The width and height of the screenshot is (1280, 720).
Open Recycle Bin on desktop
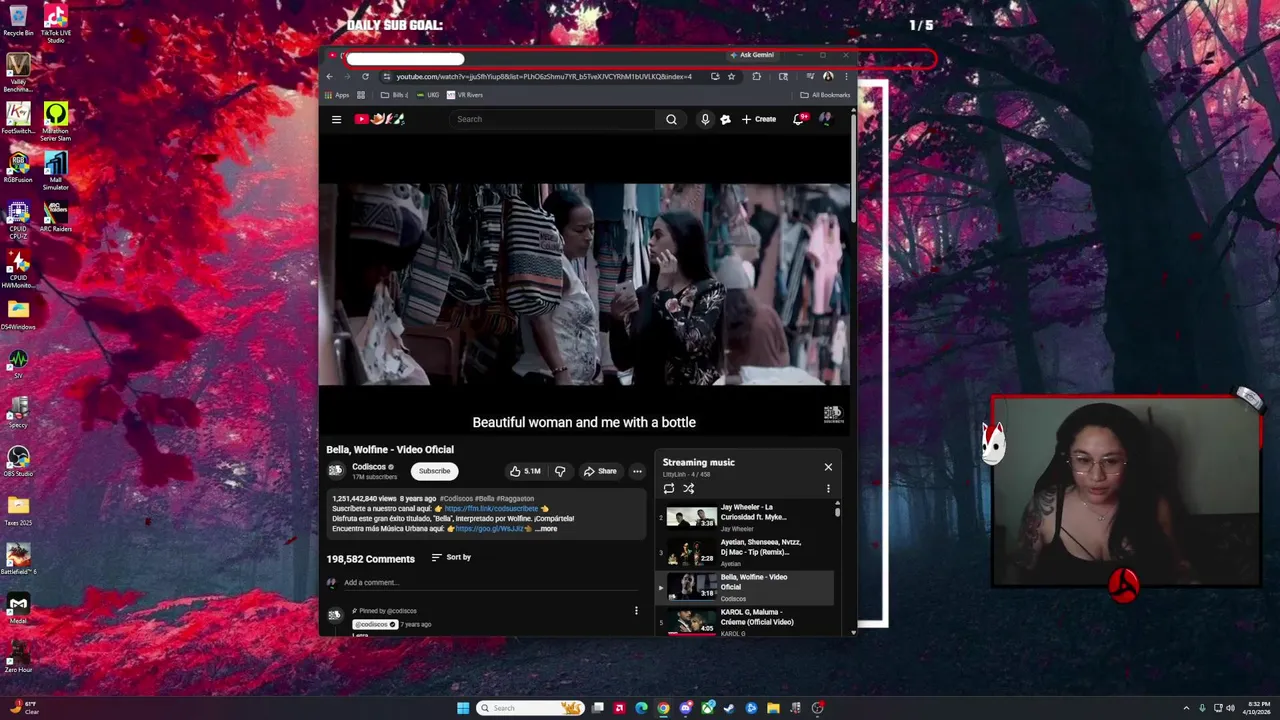click(18, 20)
